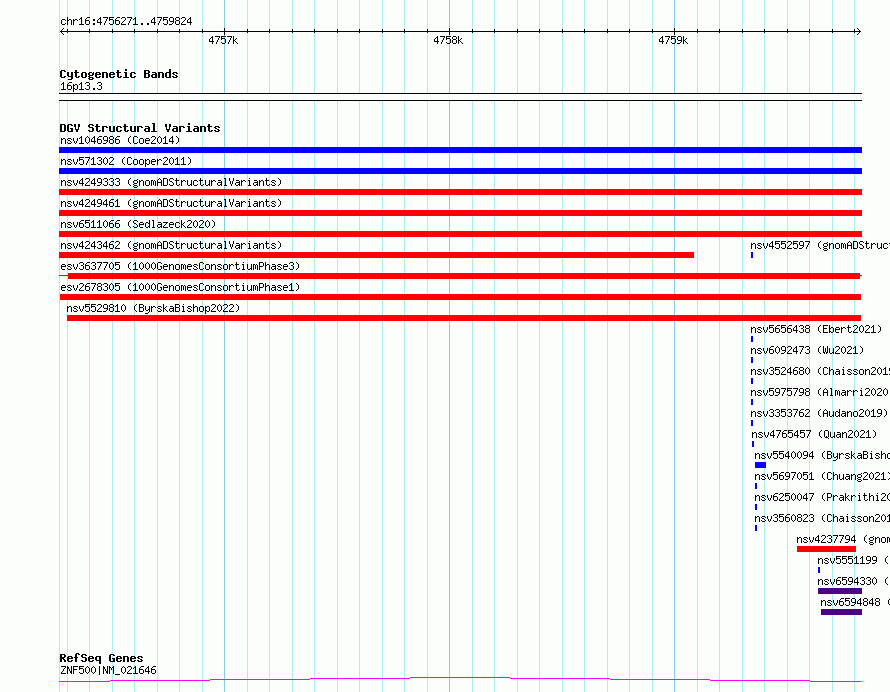Click the ZNF500|NM_021646 gene label
Image resolution: width=890 pixels, height=692 pixels.
[x=108, y=670]
